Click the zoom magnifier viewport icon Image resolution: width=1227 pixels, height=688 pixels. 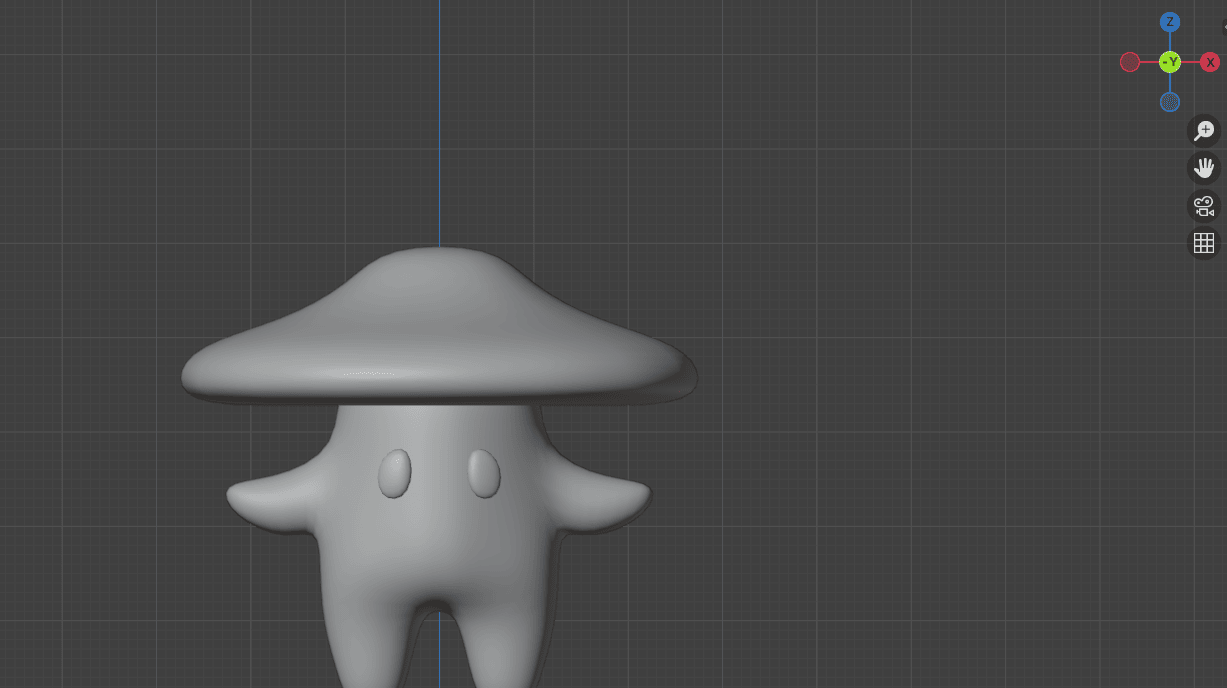1204,131
